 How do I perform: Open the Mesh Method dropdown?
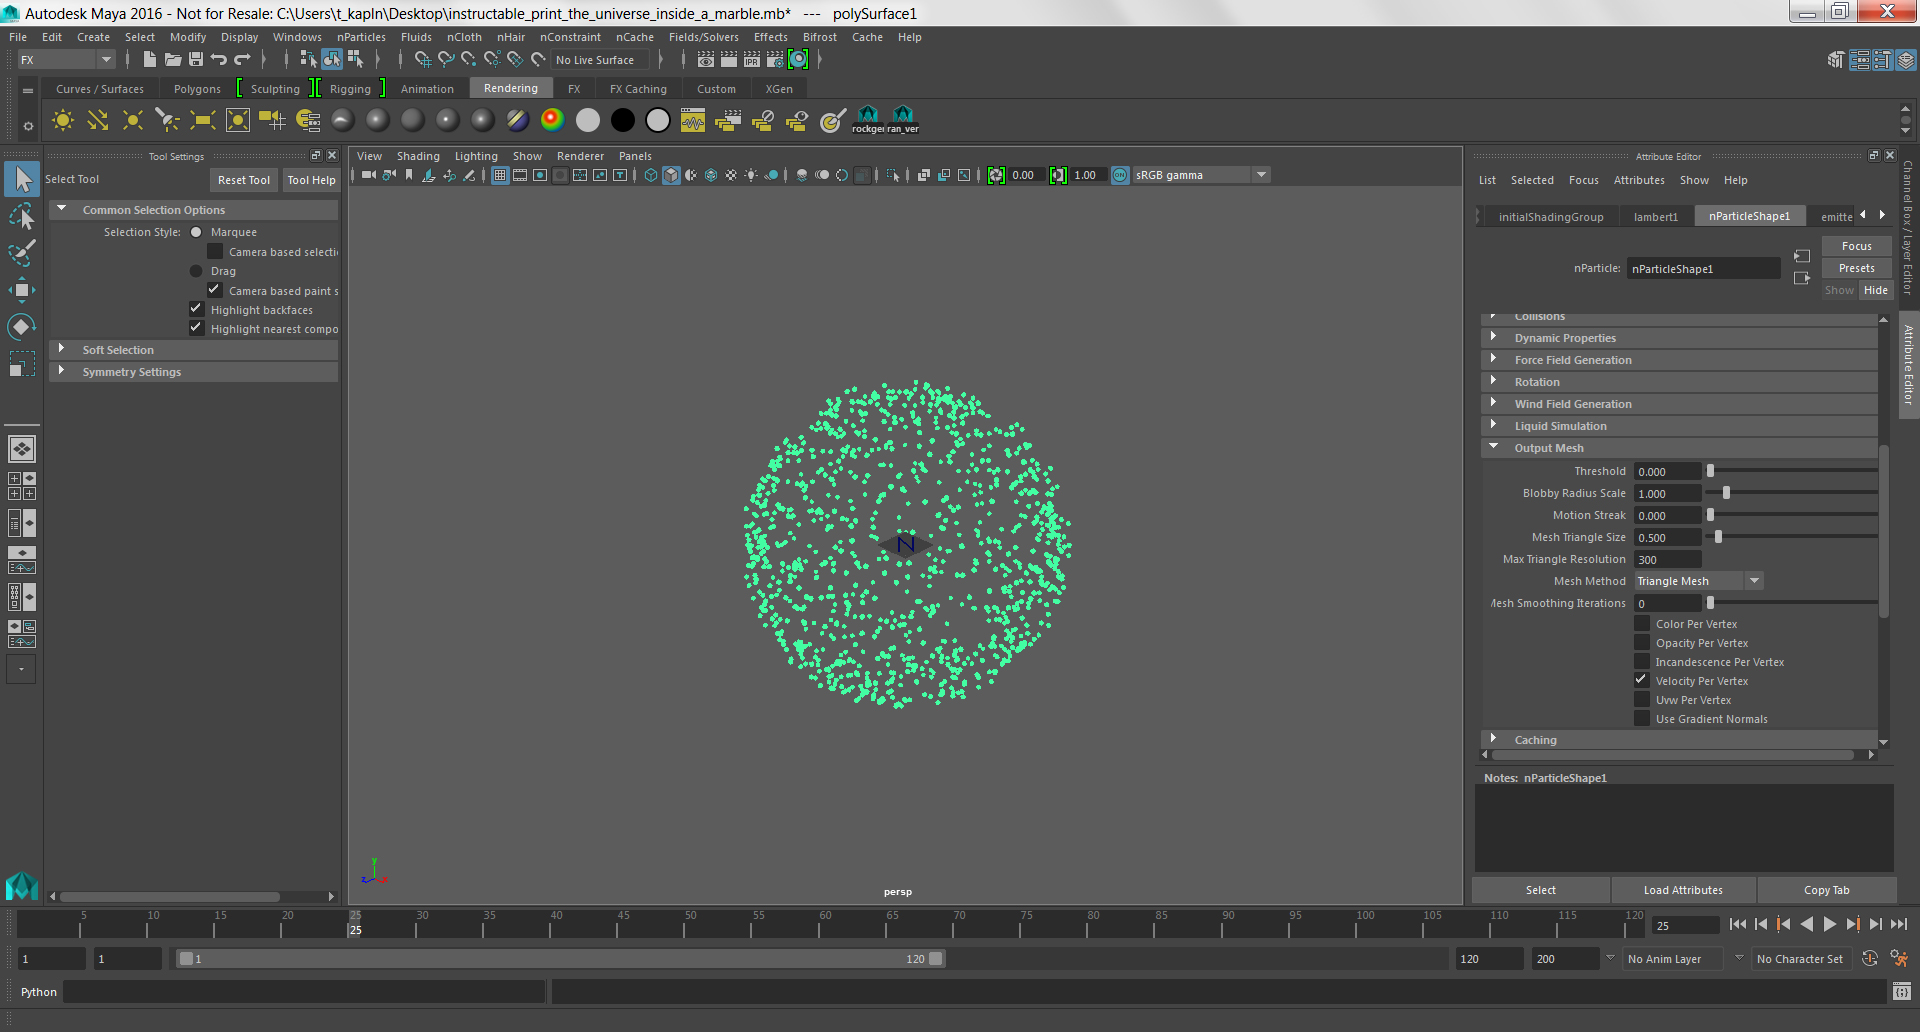click(x=1698, y=581)
